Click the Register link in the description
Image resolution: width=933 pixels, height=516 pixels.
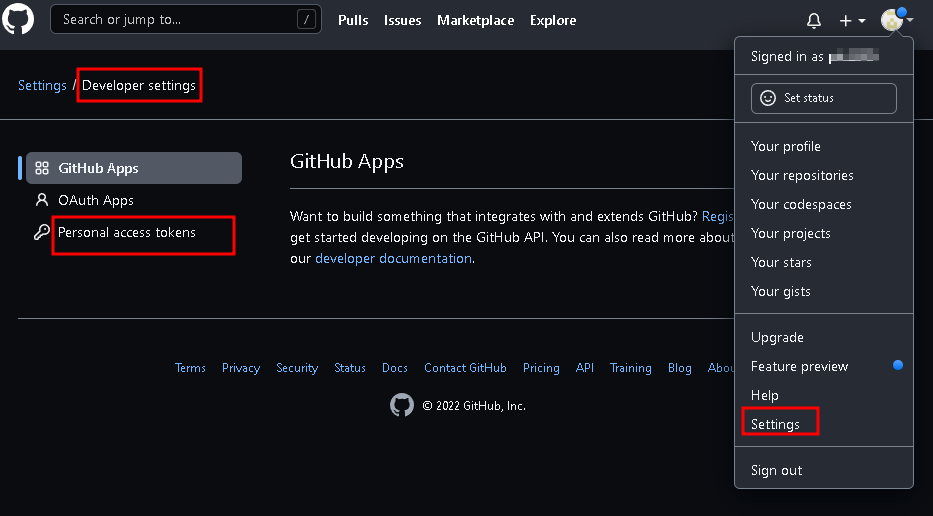(718, 217)
